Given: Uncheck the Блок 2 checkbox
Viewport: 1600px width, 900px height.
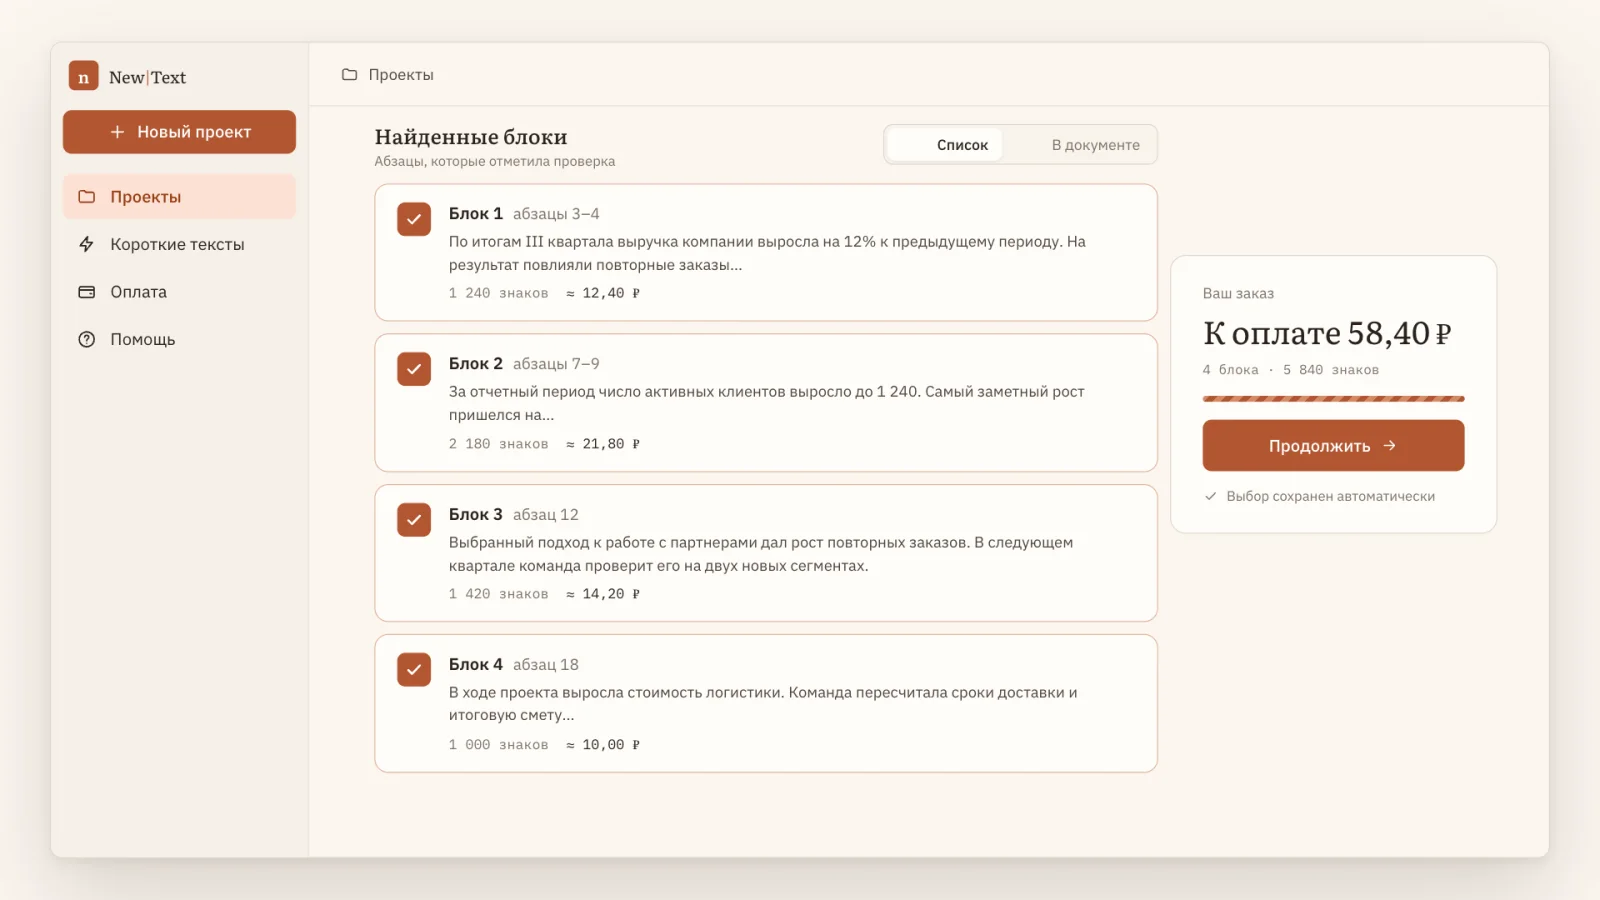Looking at the screenshot, I should click(414, 369).
